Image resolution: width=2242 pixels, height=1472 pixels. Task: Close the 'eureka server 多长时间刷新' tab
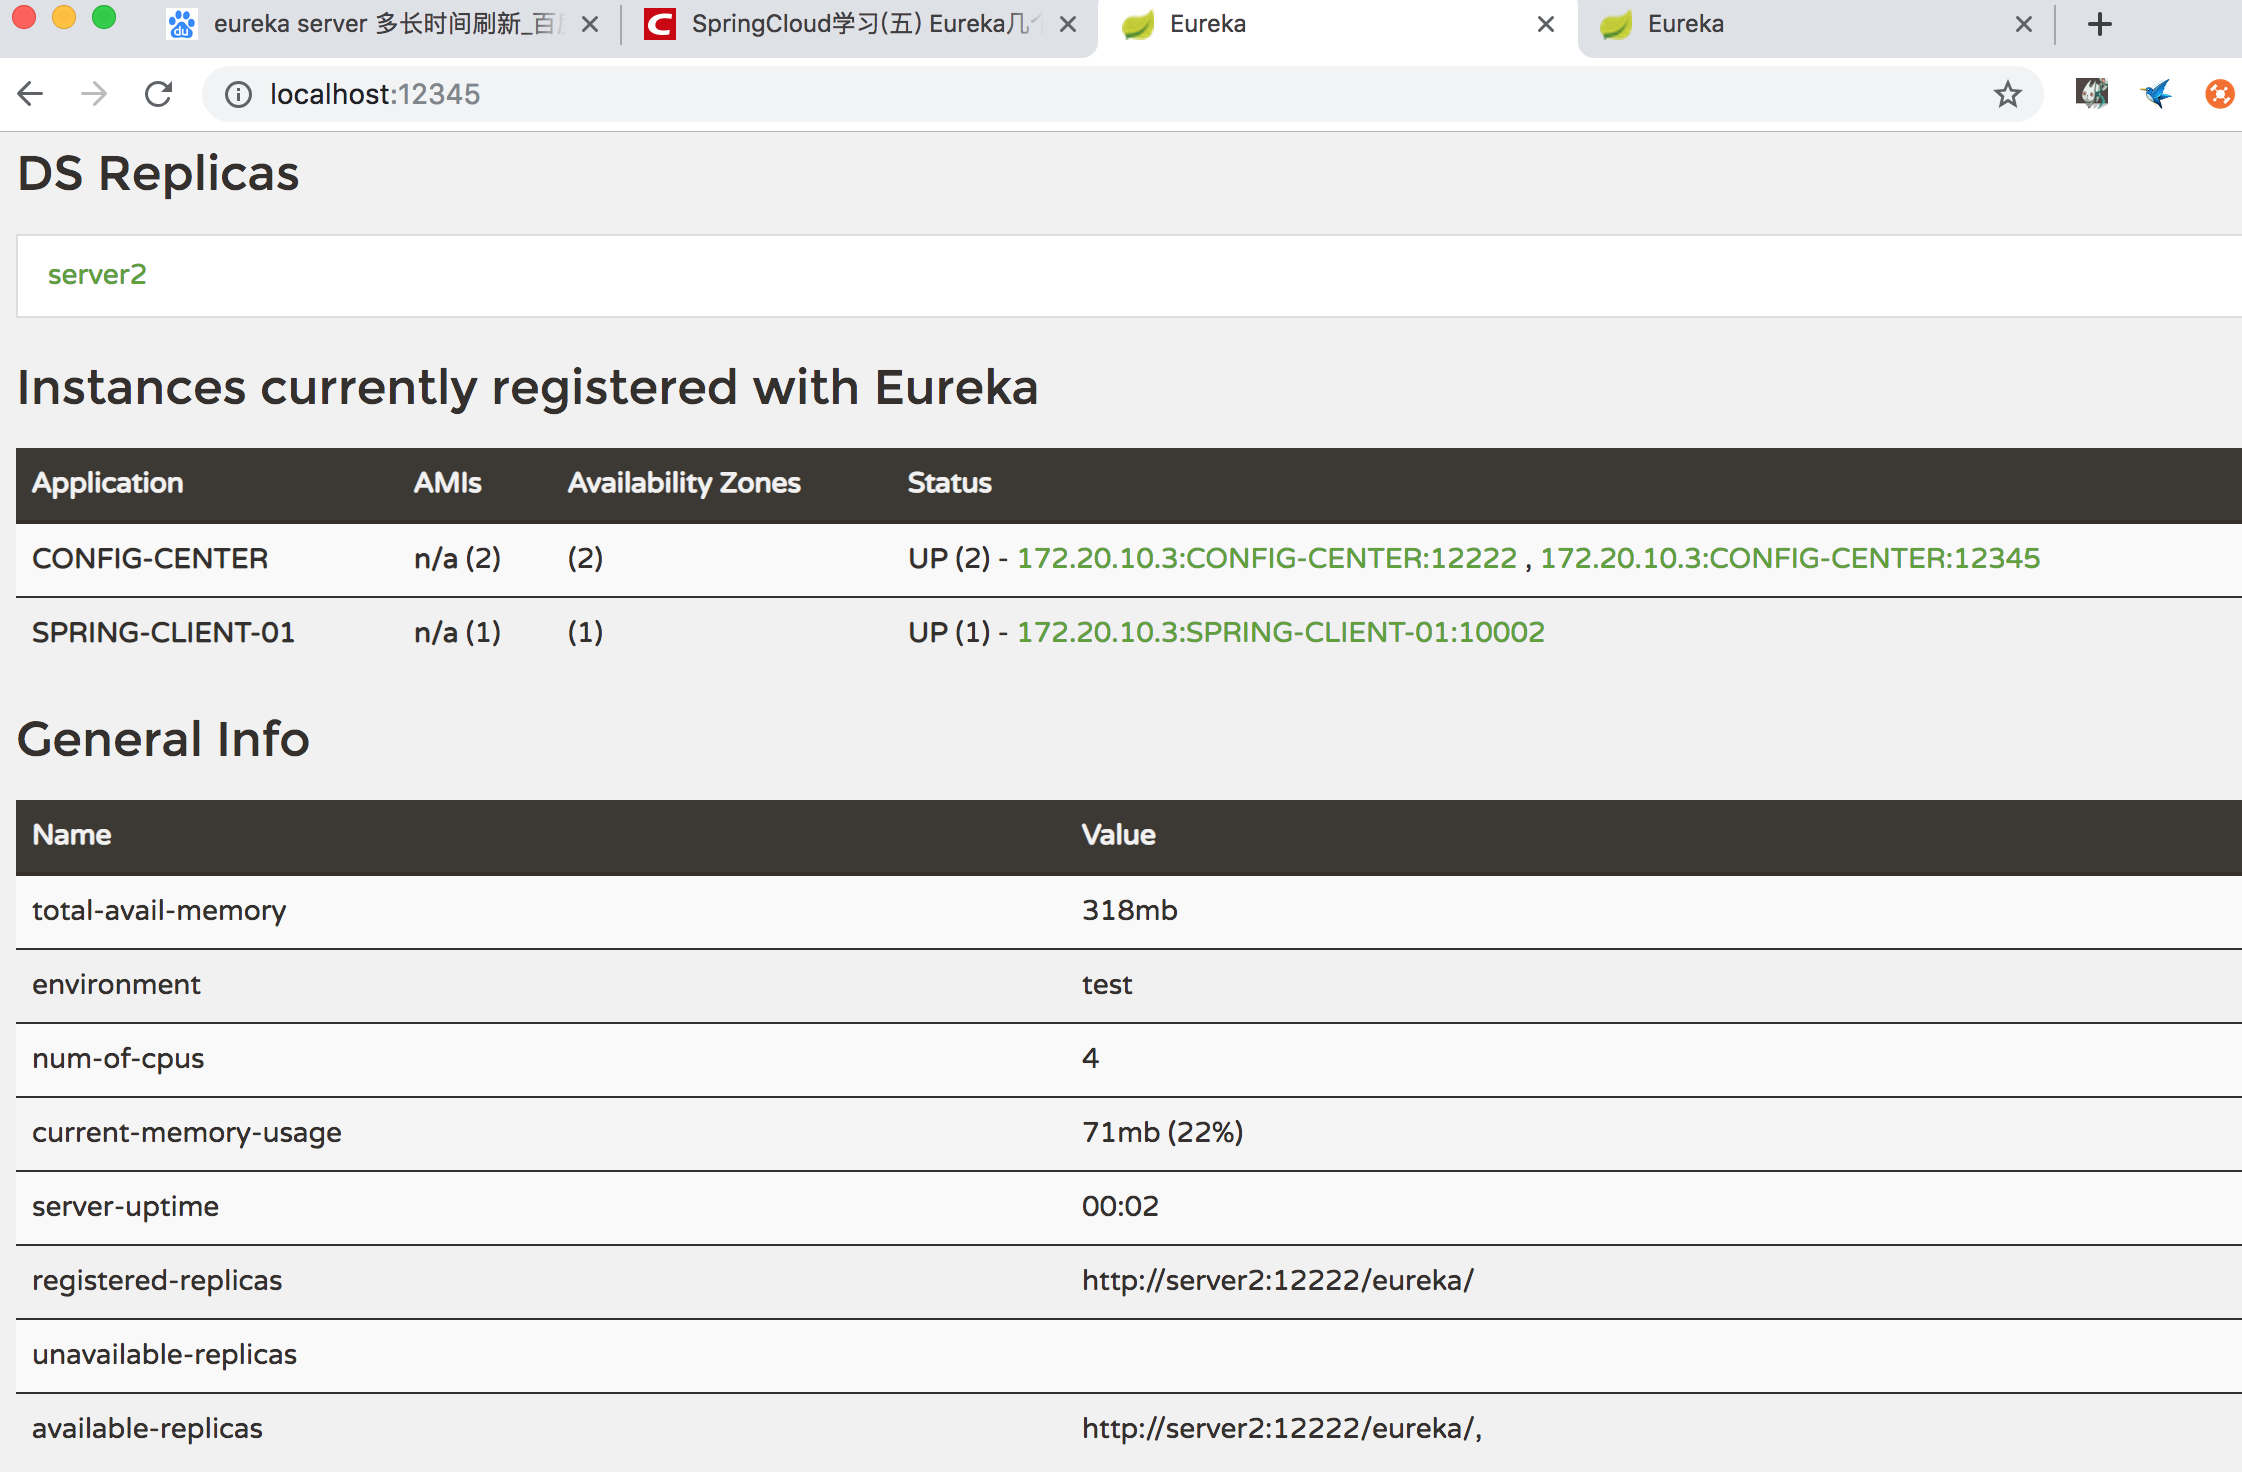pyautogui.click(x=590, y=24)
